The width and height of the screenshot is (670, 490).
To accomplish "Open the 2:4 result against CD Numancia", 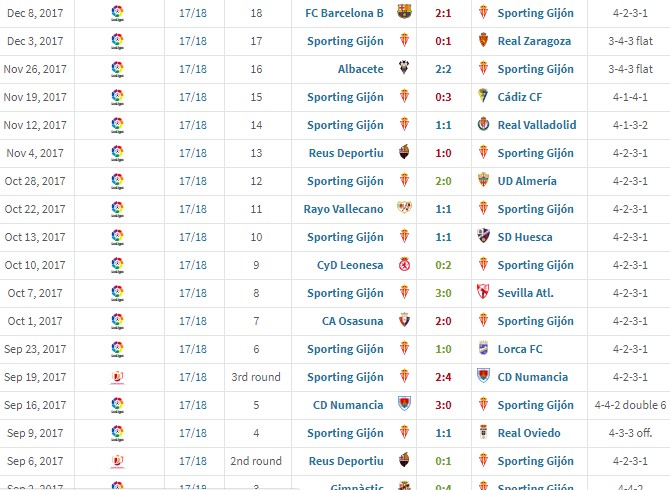I will point(443,377).
